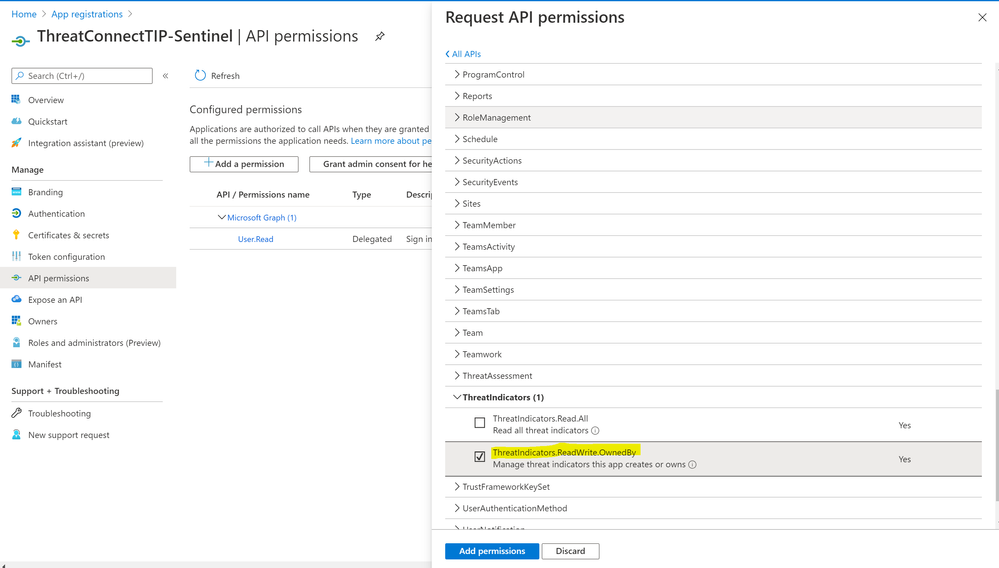
Task: Click the Quickstart cloud icon
Action: (16, 121)
